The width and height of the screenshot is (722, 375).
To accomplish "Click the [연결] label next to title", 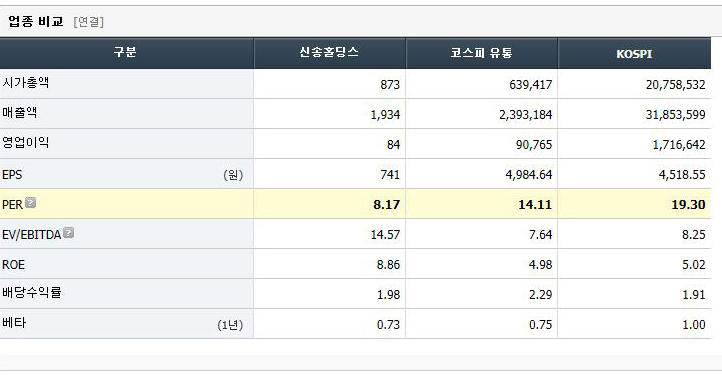I will [88, 22].
